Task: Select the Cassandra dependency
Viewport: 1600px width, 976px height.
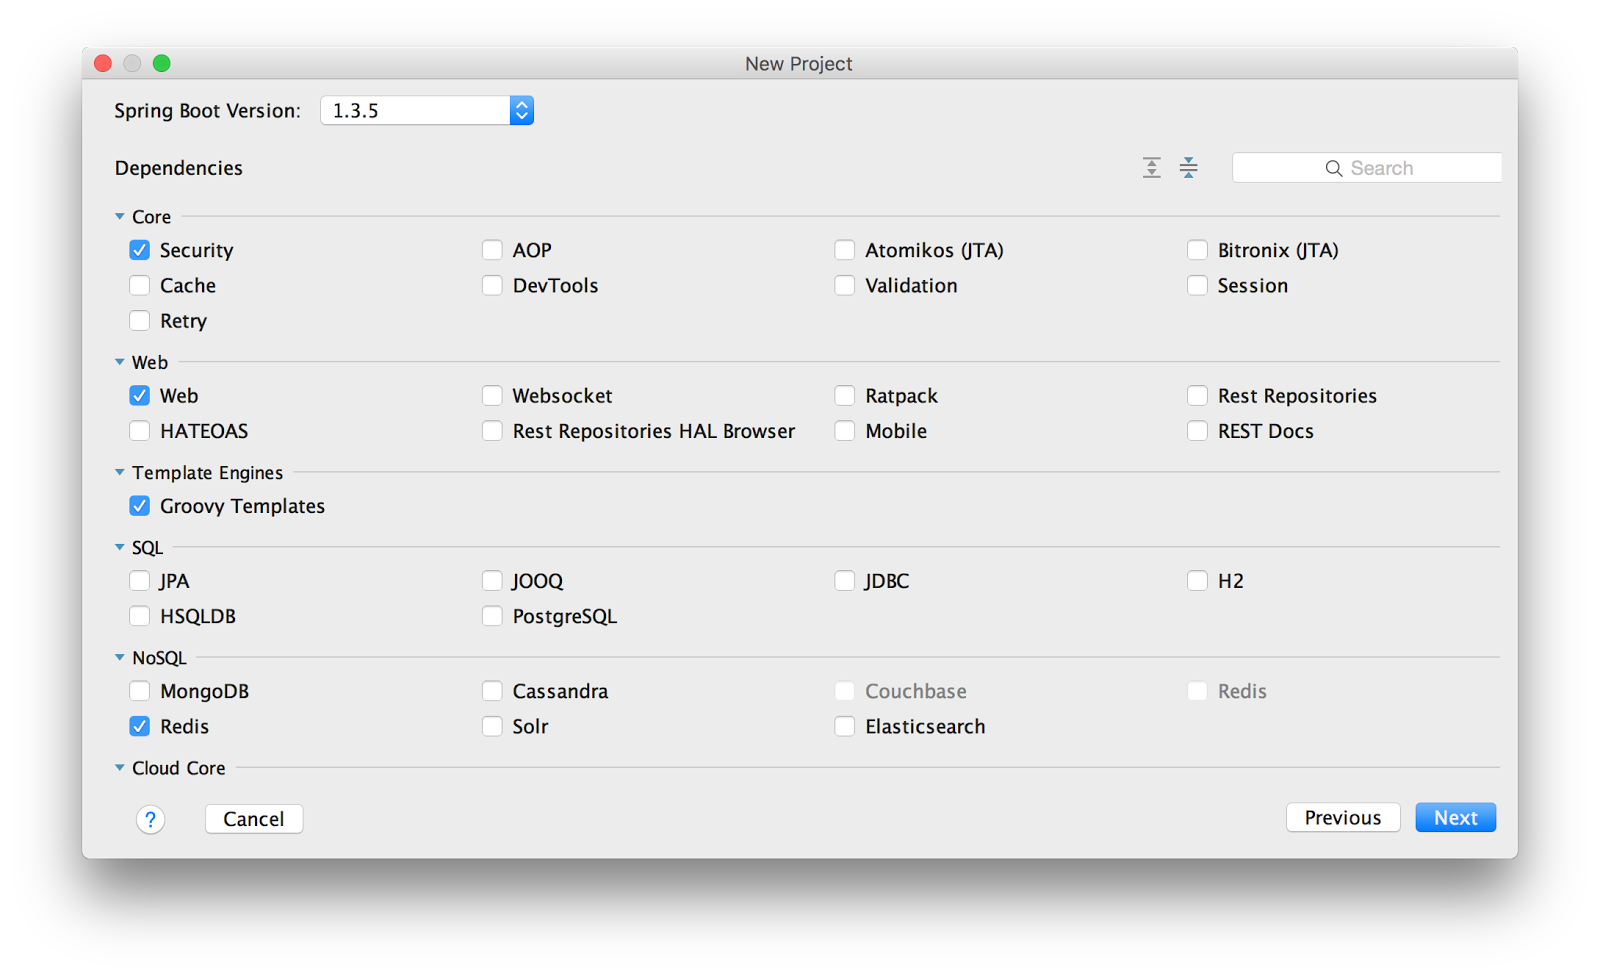Action: (x=492, y=691)
